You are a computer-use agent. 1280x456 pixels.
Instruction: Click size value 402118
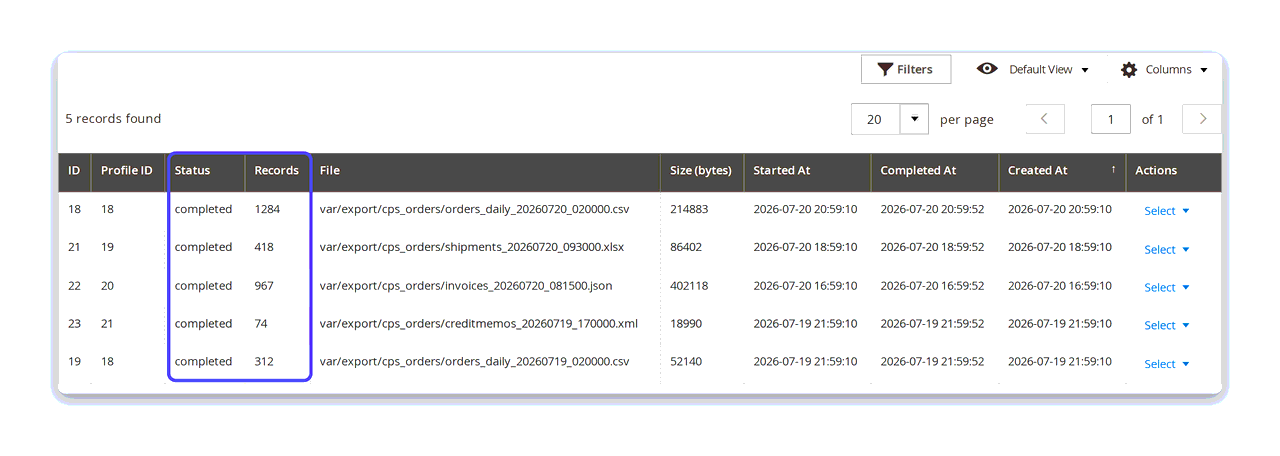689,286
